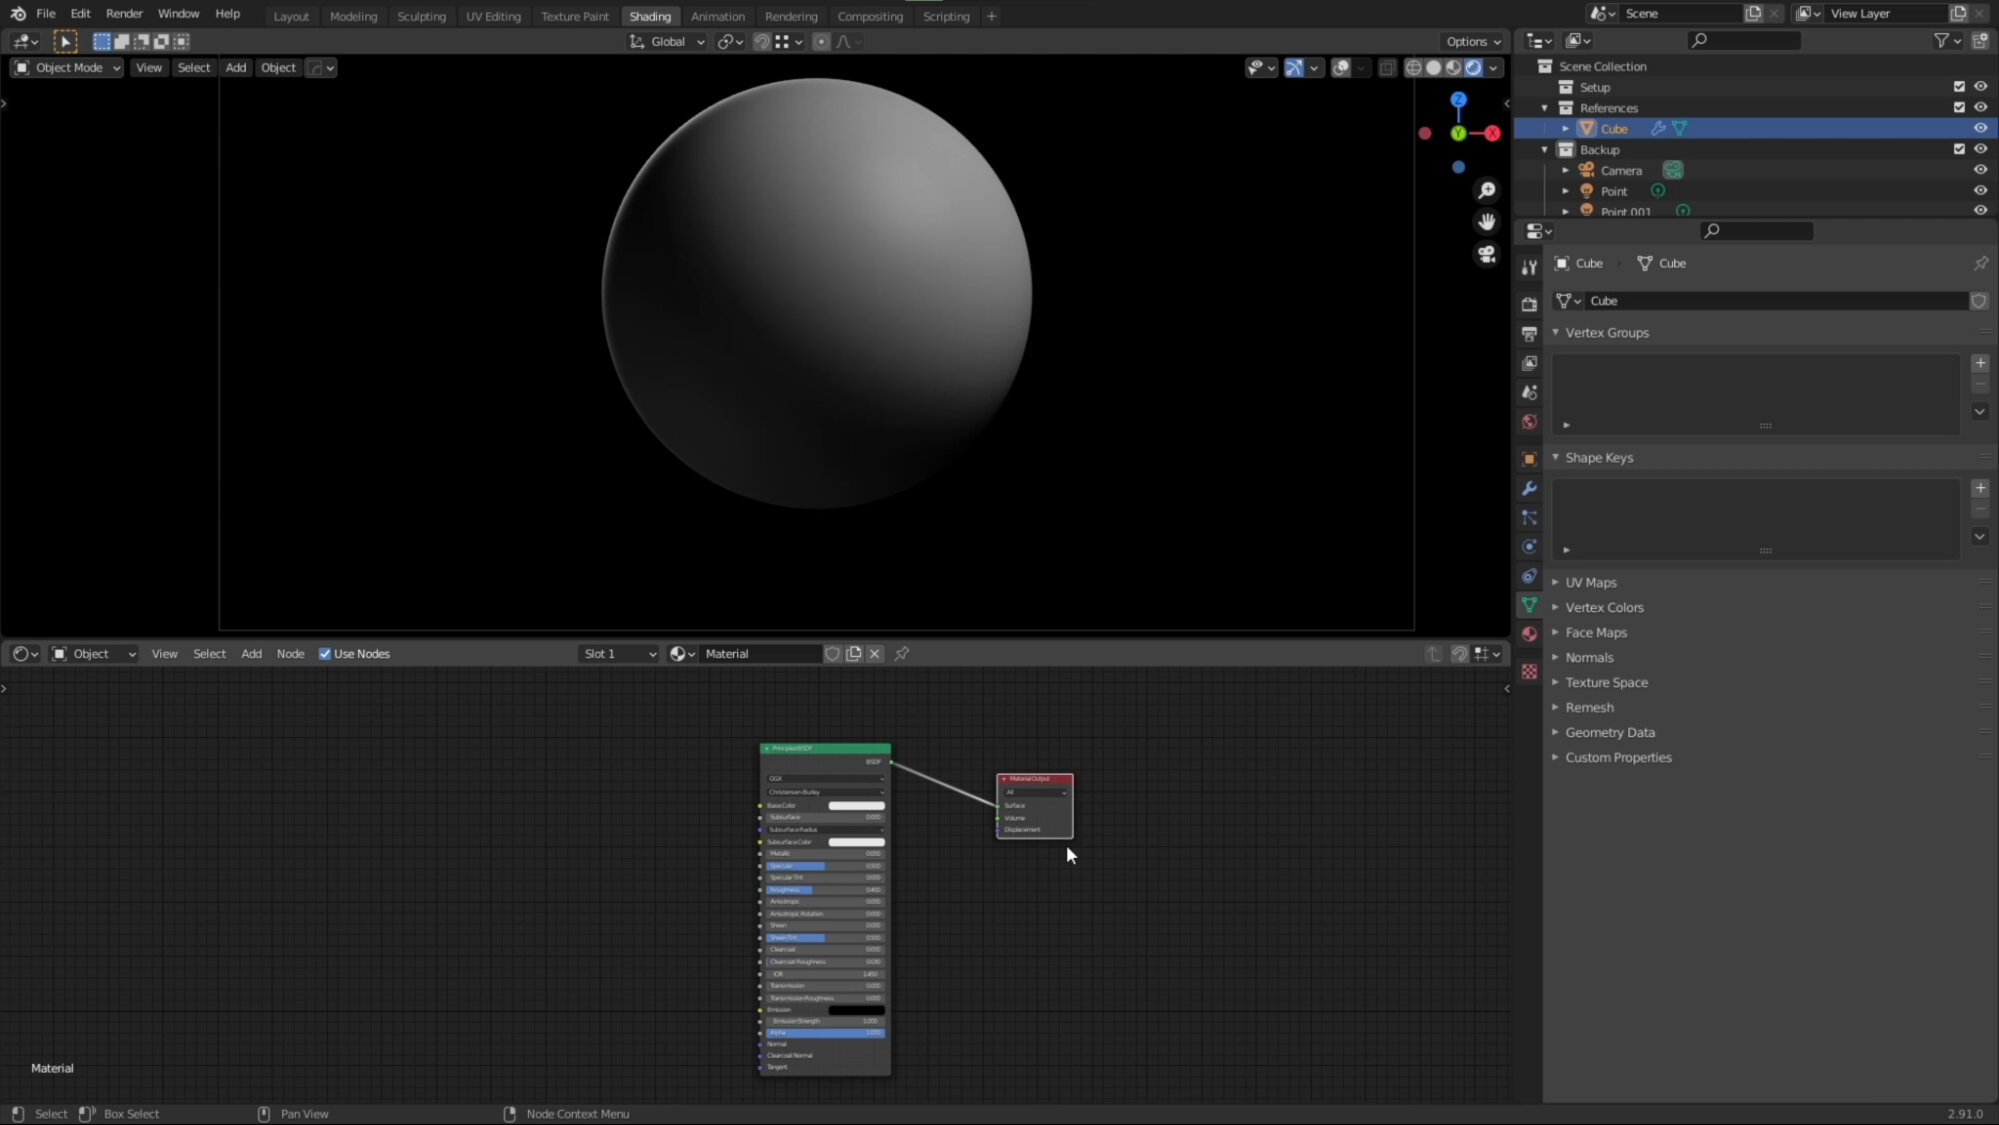Click the Options button in the viewport header
This screenshot has width=1999, height=1125.
(x=1472, y=41)
